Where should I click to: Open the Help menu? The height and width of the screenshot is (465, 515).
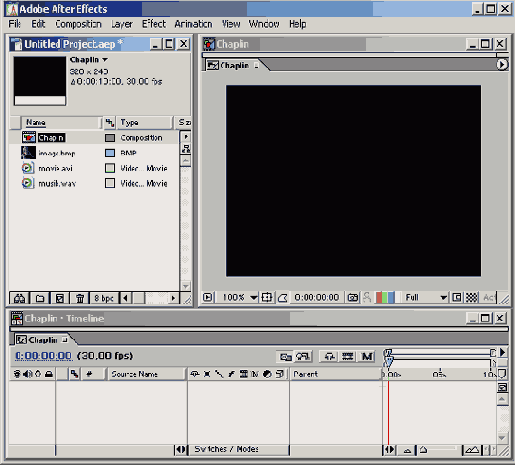click(x=298, y=24)
